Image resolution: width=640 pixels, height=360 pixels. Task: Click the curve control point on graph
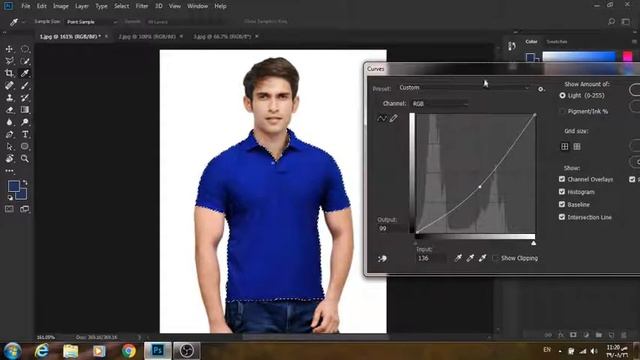point(480,187)
